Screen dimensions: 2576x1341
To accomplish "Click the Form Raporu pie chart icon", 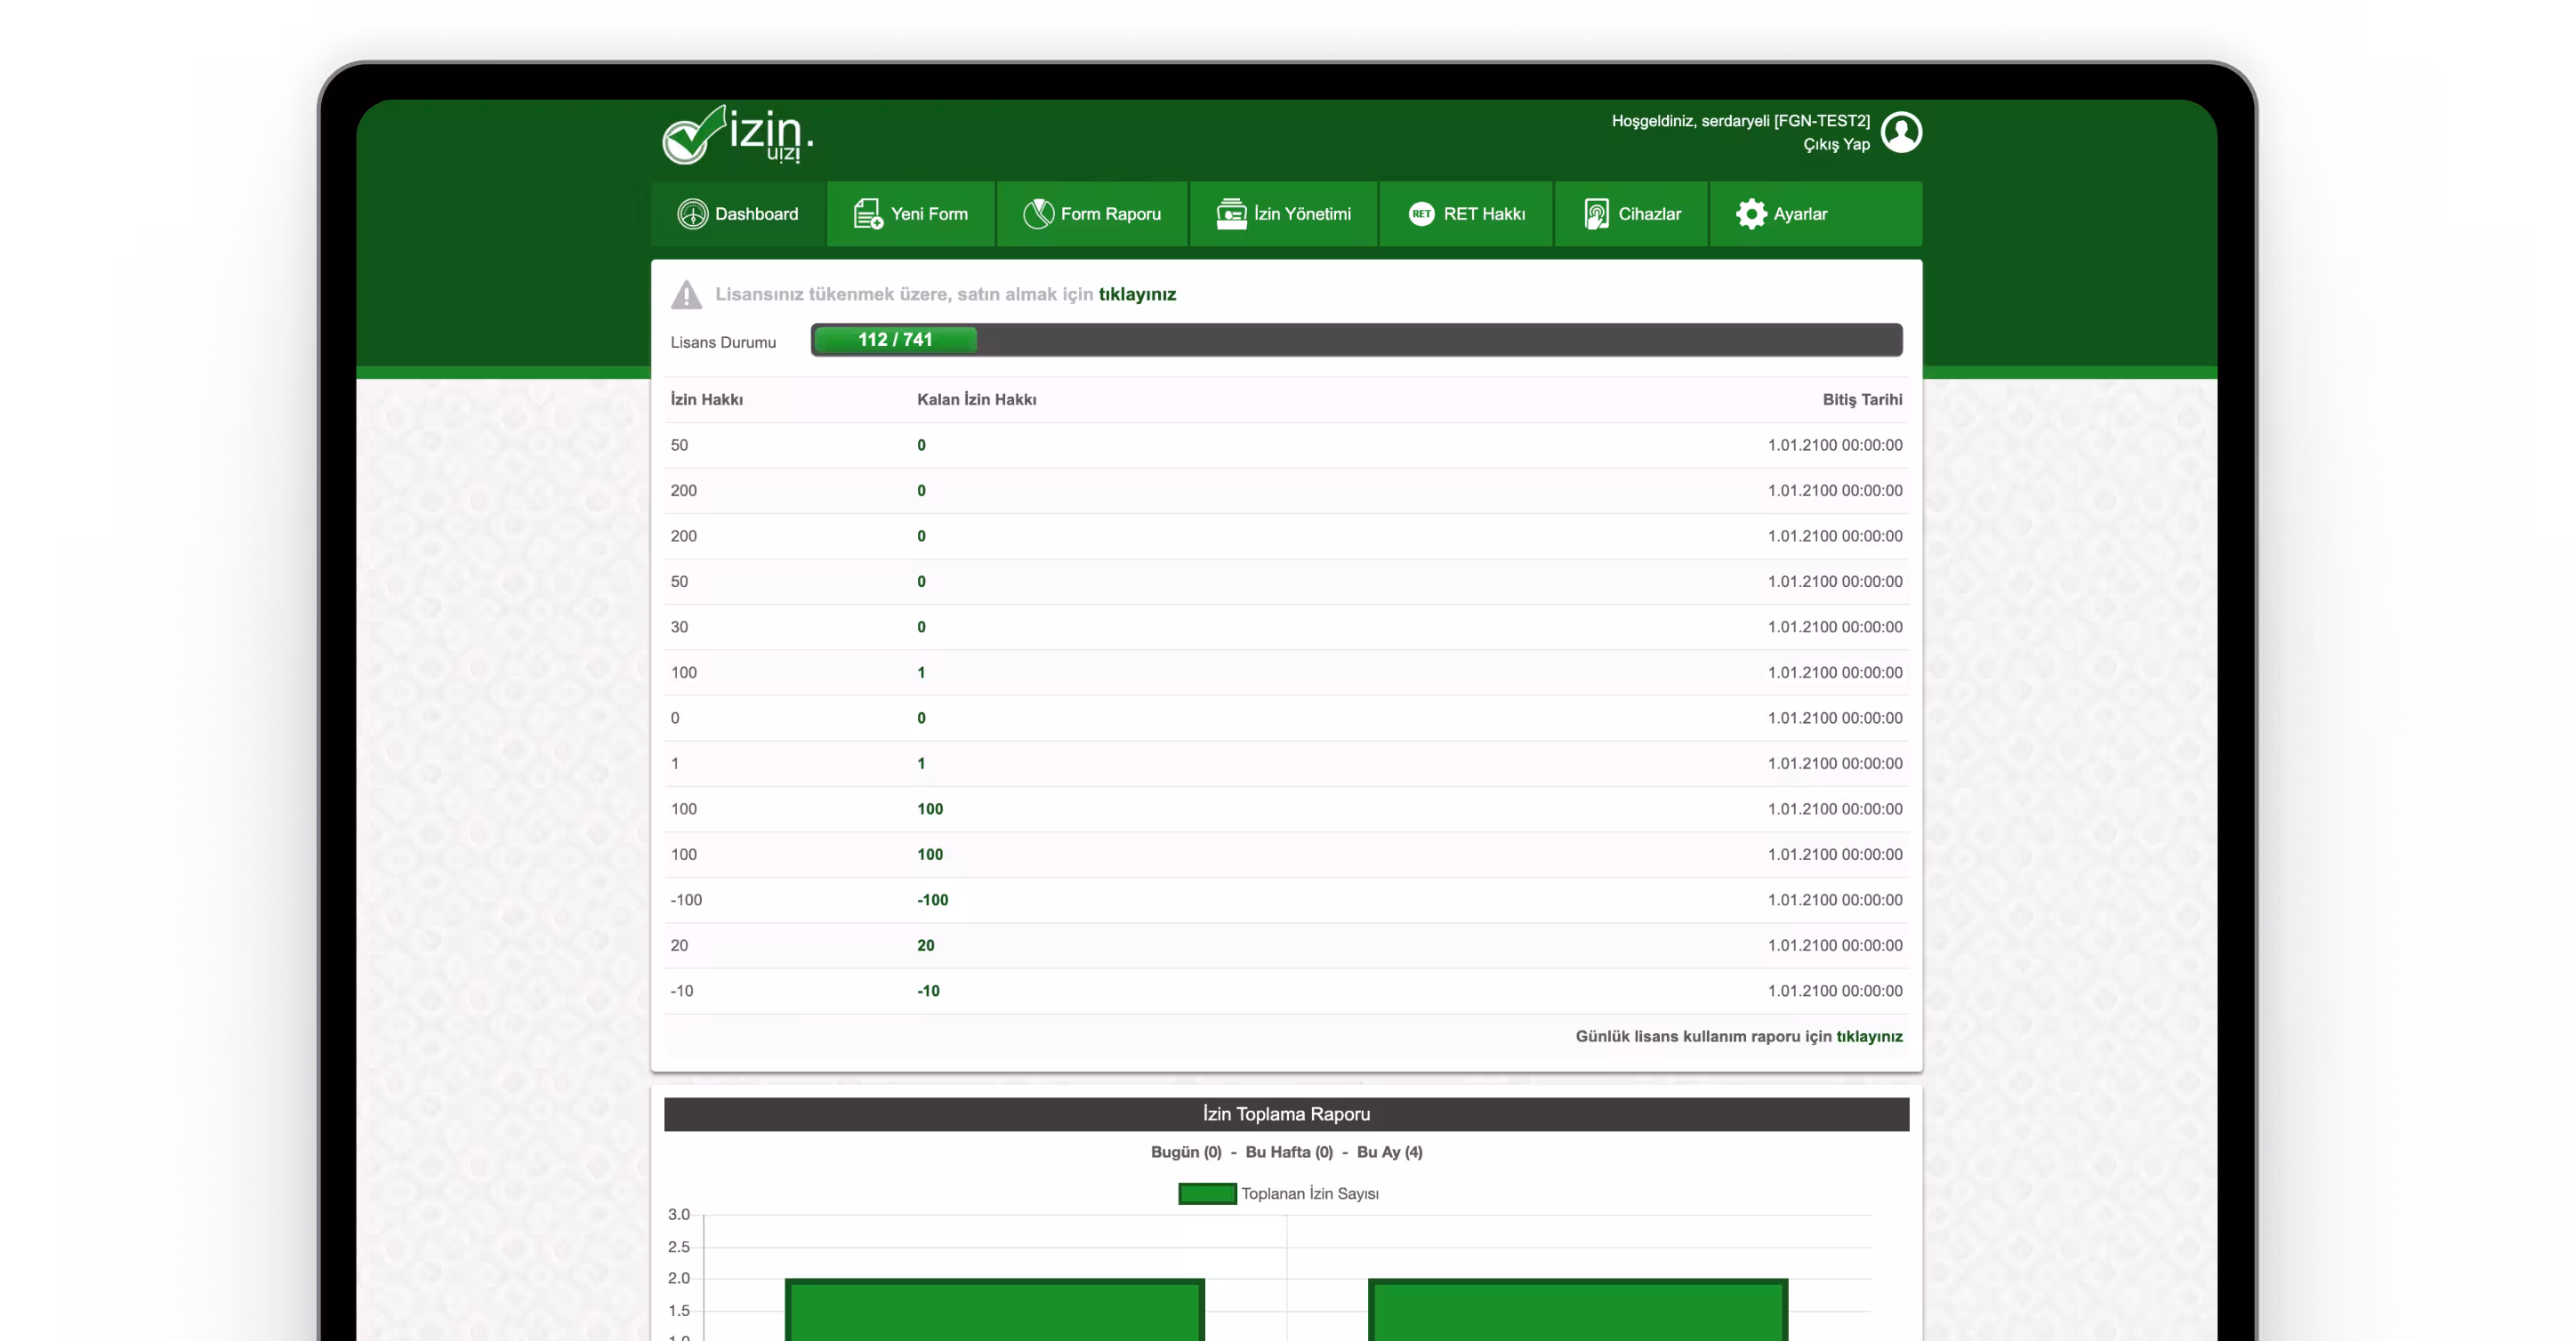I will [1038, 214].
